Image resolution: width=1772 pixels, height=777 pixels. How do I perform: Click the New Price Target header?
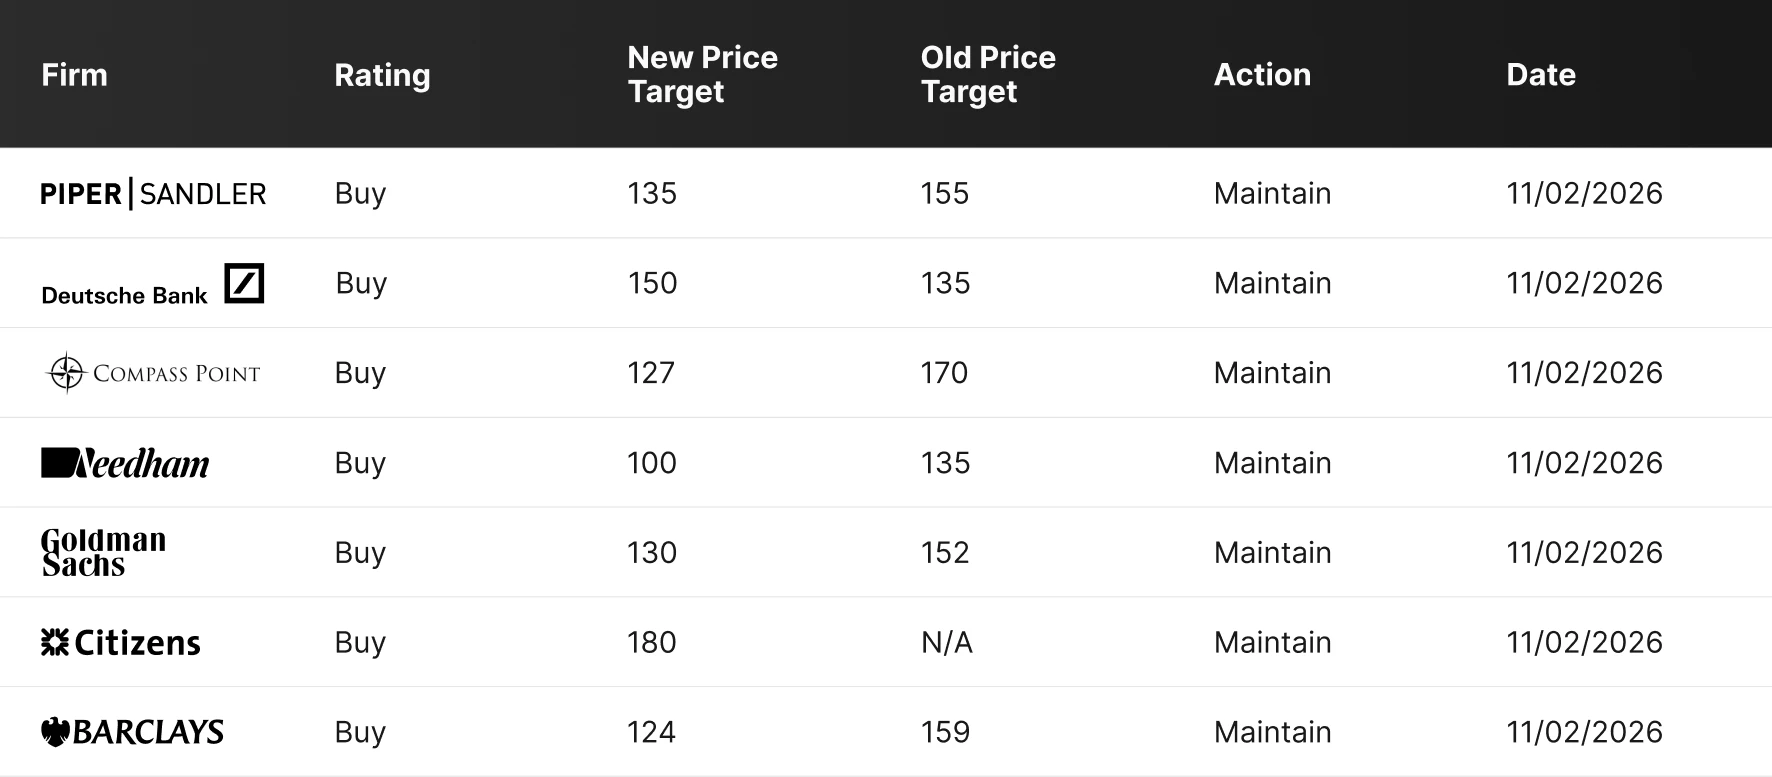702,75
